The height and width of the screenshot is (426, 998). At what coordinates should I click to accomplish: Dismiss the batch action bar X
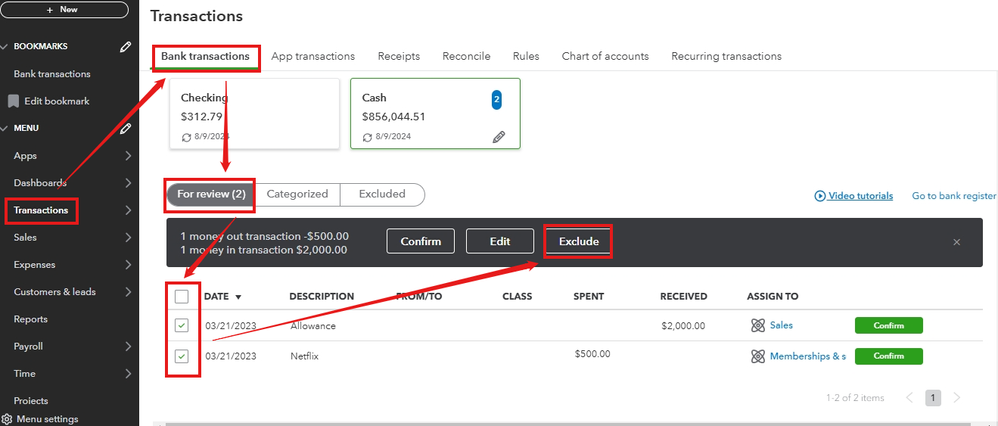coord(956,242)
